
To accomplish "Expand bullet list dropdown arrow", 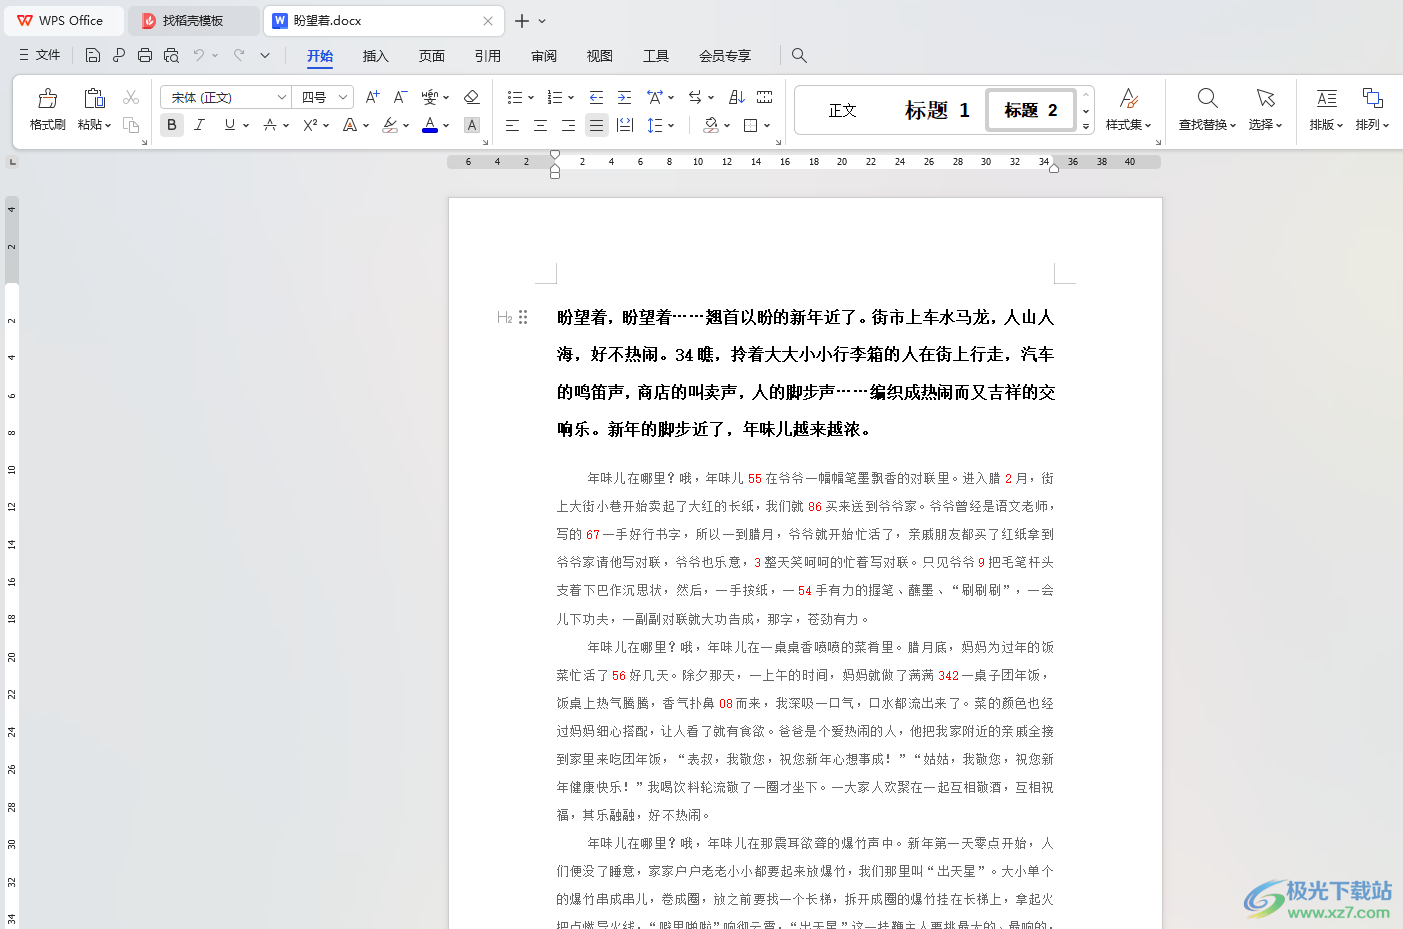I will (531, 98).
